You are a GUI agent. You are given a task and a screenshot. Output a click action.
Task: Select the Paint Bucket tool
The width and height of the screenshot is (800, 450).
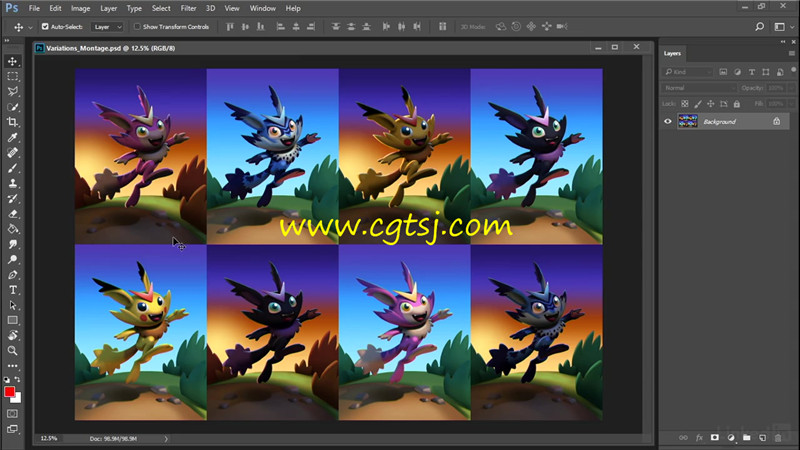12,229
